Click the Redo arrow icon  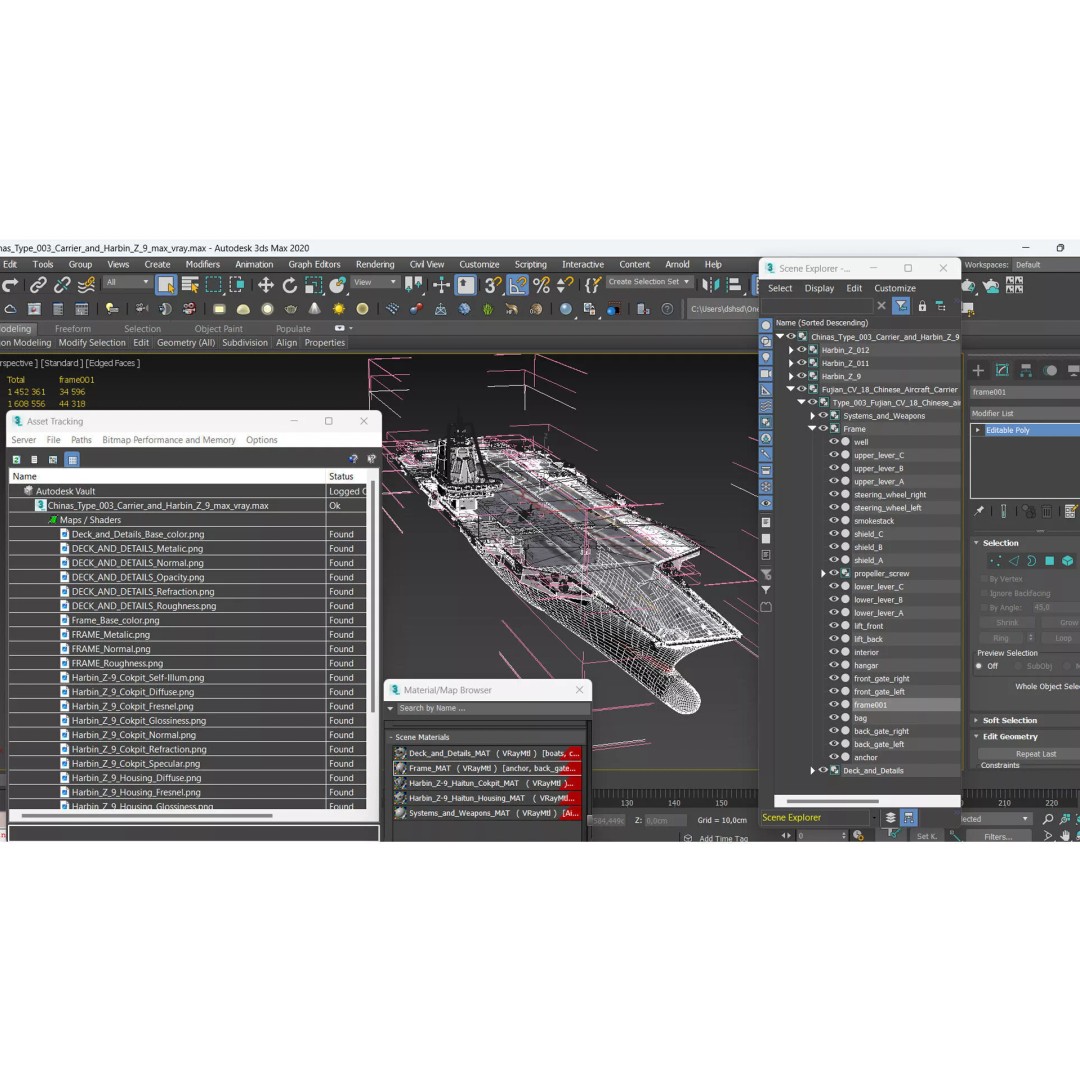coord(10,284)
